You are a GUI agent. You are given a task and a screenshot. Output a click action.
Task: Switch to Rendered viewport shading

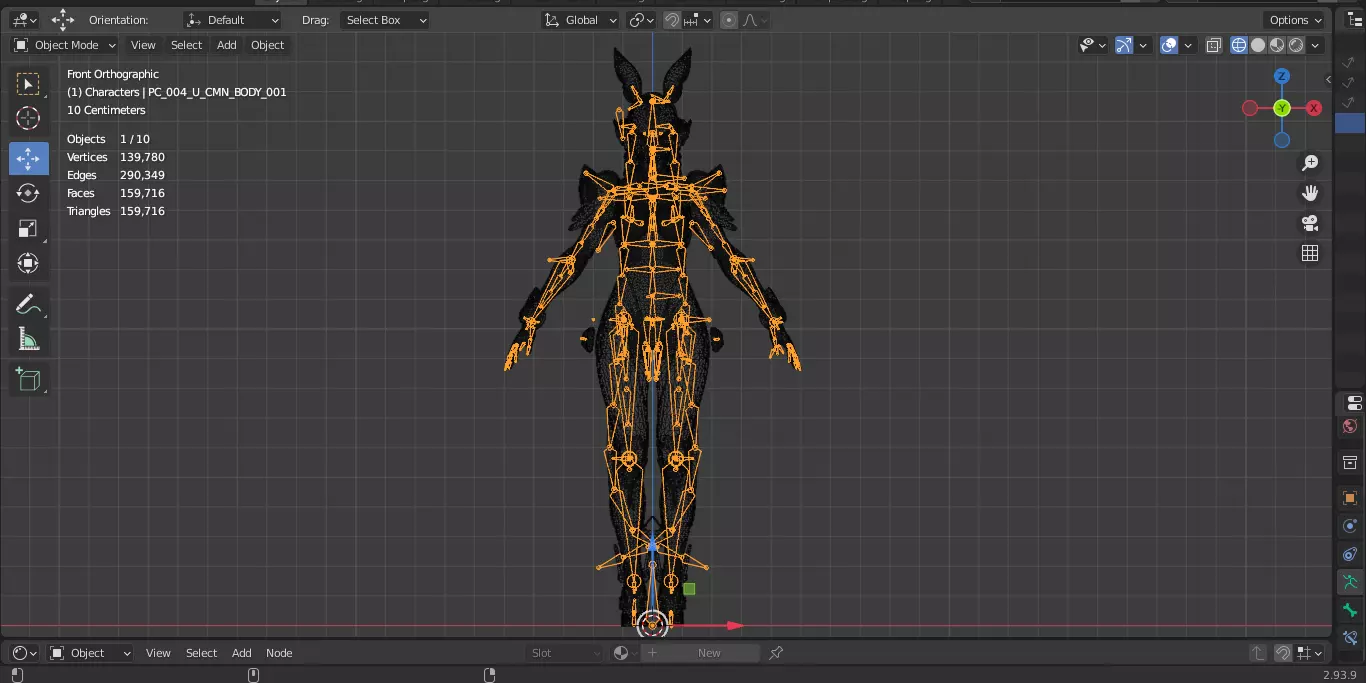coord(1296,45)
